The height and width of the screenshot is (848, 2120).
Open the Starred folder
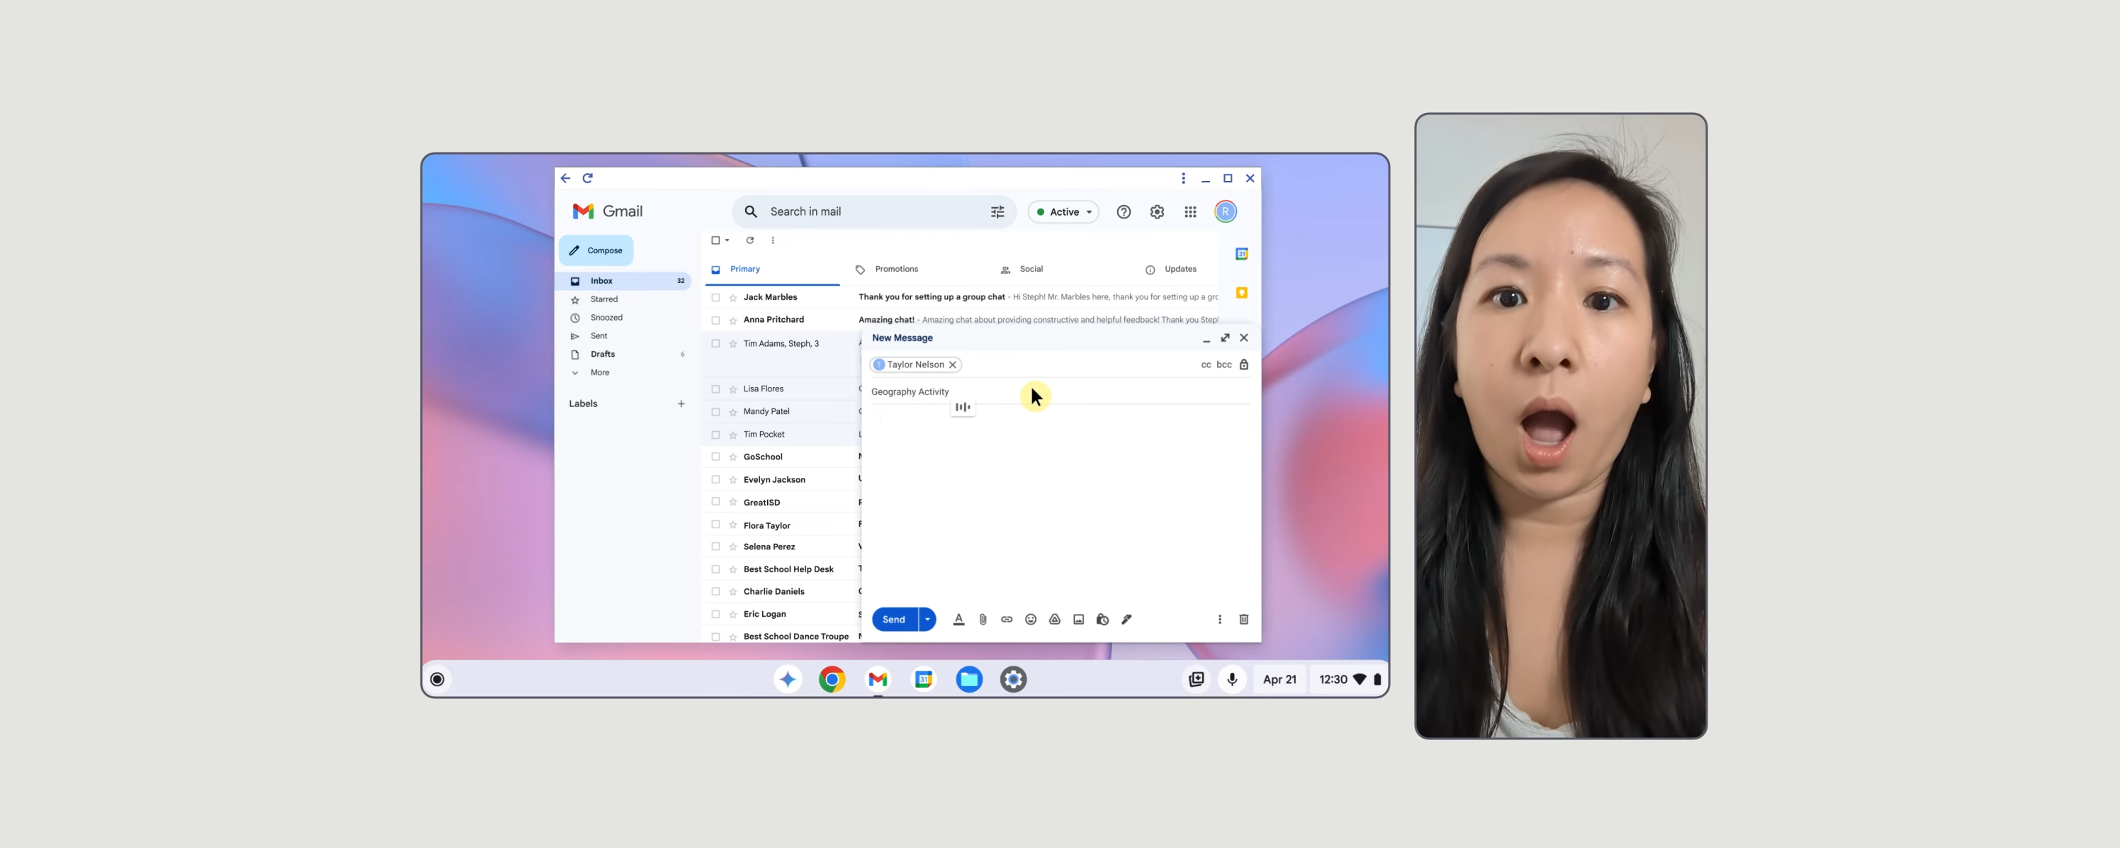604,300
